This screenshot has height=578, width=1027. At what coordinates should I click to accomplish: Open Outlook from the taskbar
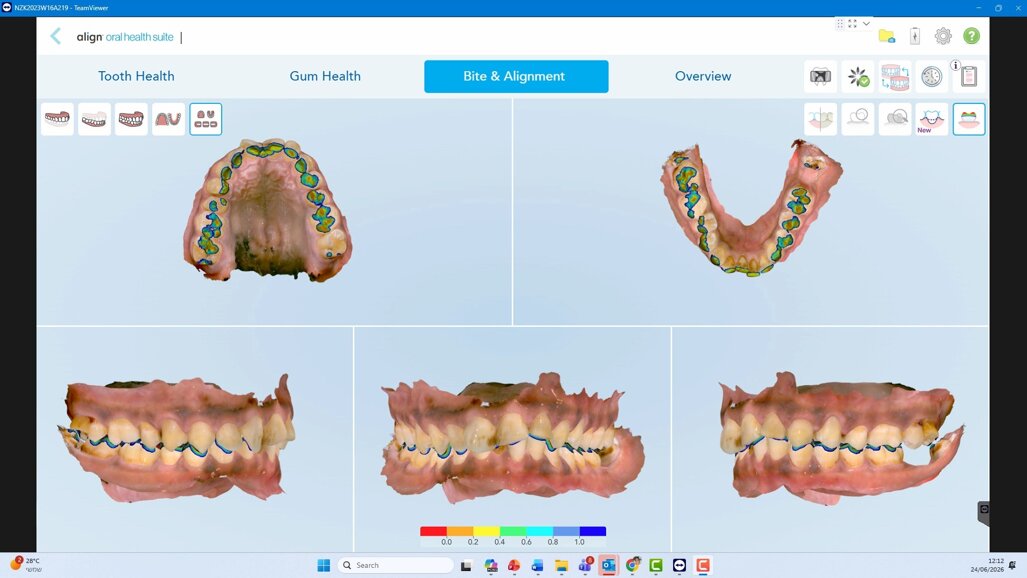coord(608,565)
